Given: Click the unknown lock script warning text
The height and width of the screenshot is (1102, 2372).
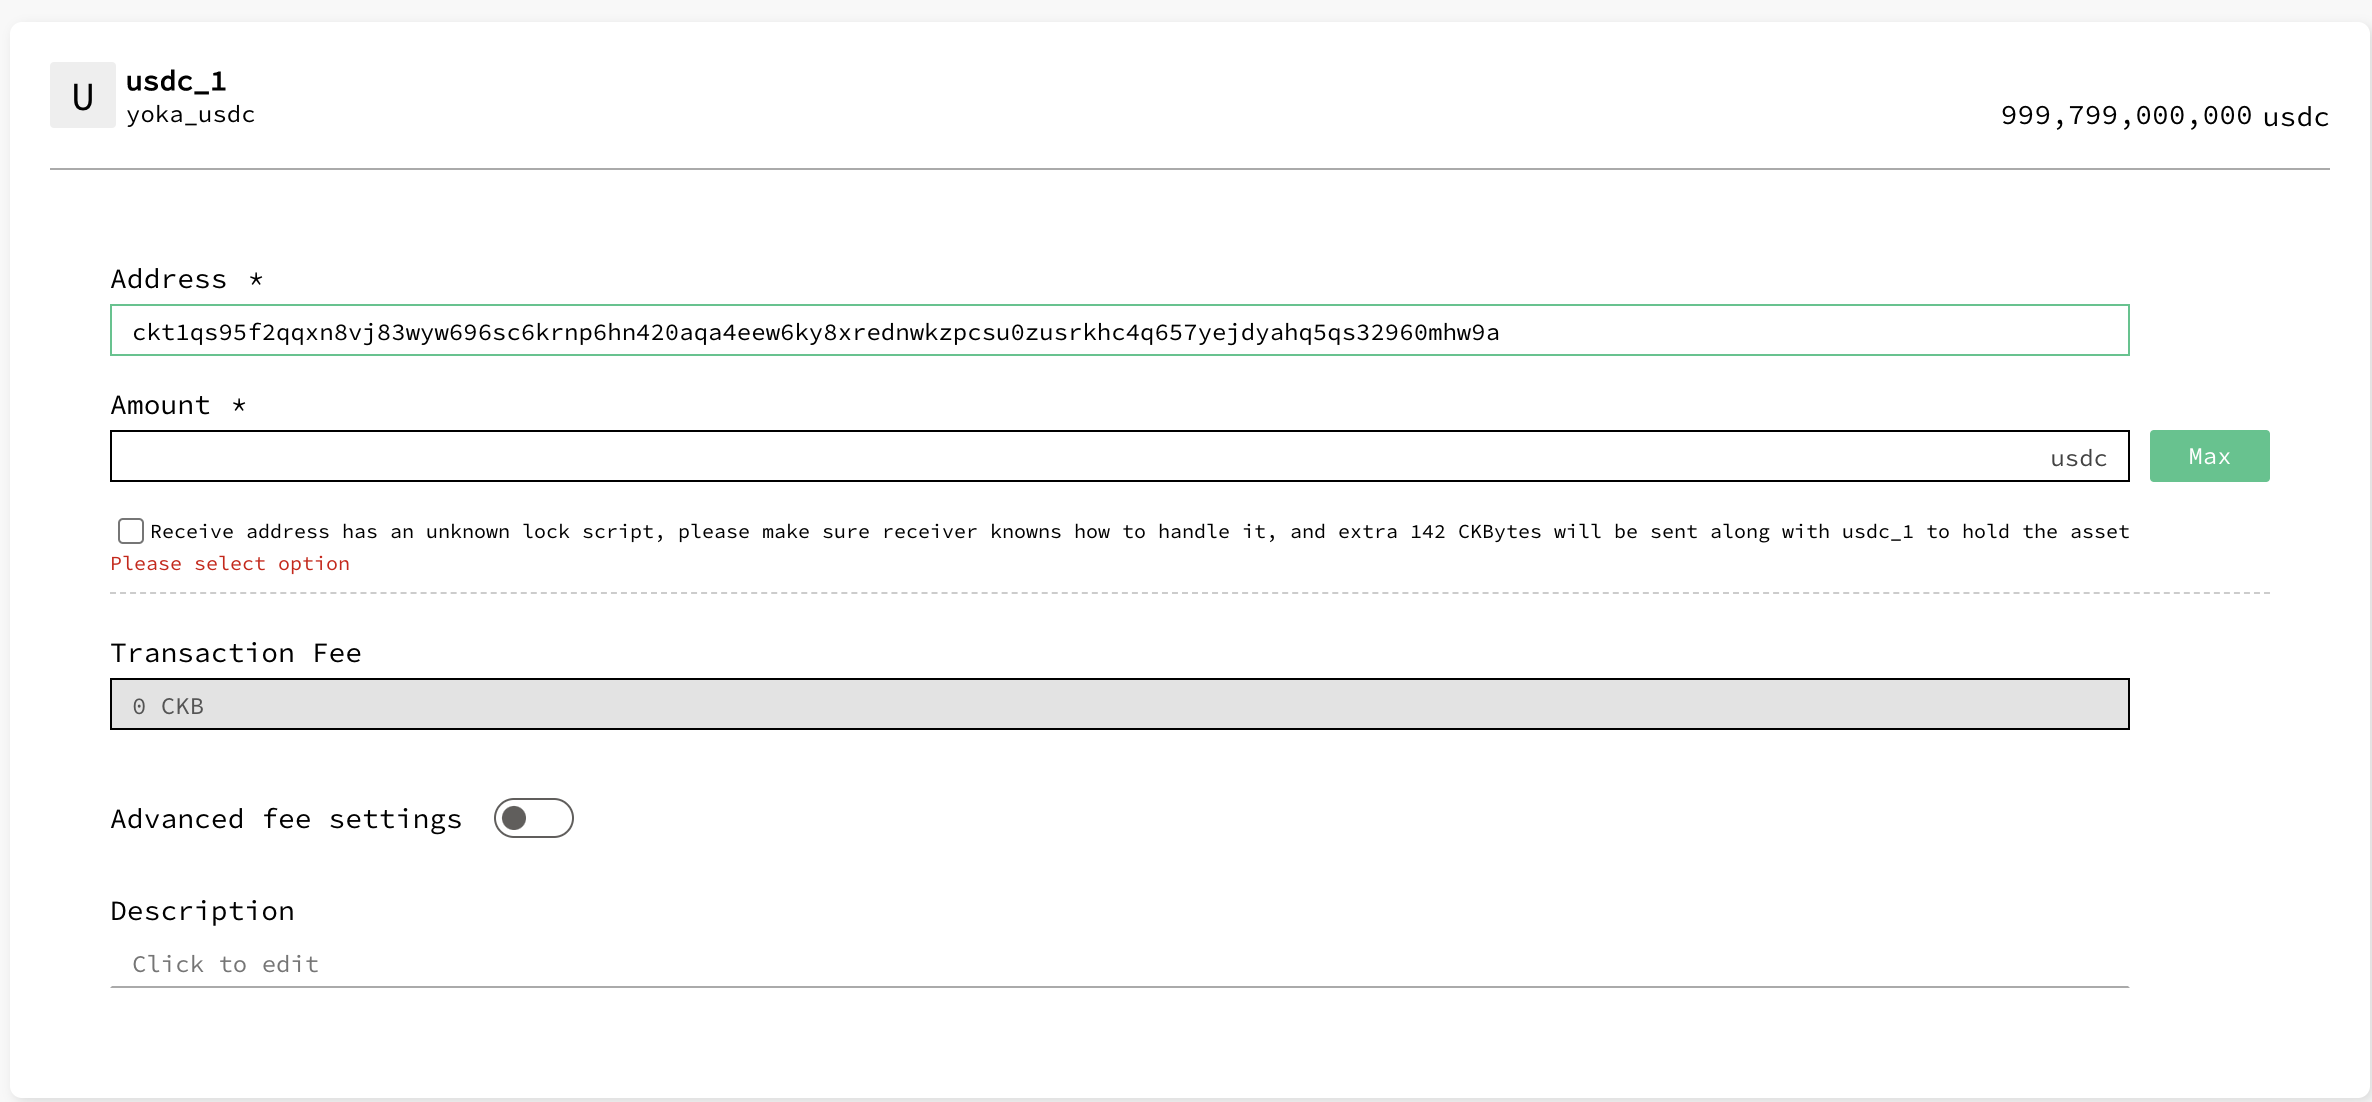Looking at the screenshot, I should tap(1139, 532).
